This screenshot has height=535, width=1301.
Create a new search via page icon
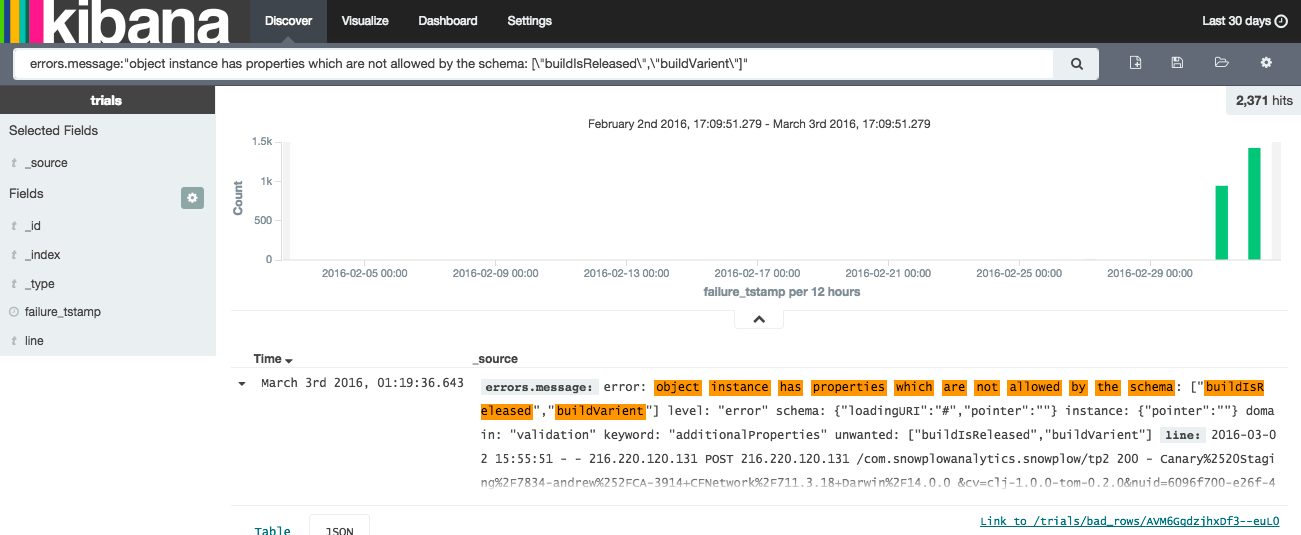(1135, 62)
